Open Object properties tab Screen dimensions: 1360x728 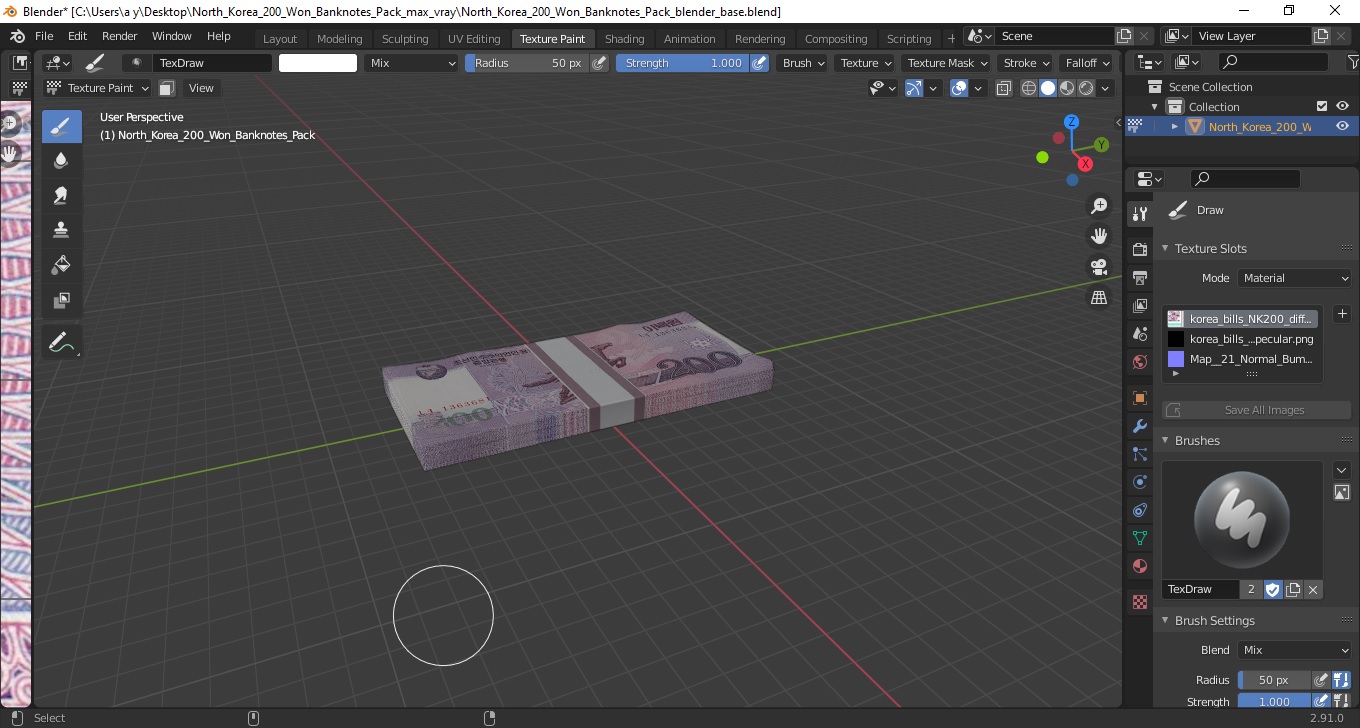[1139, 398]
